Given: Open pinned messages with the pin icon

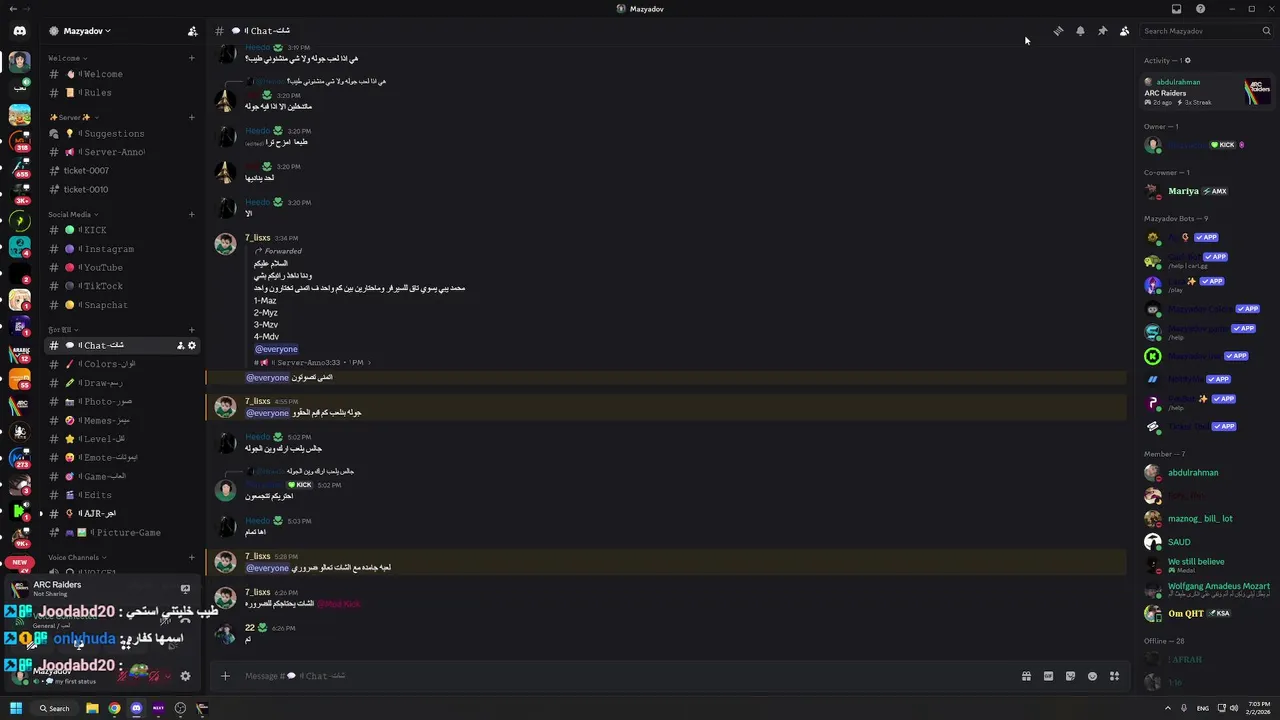Looking at the screenshot, I should (1102, 31).
